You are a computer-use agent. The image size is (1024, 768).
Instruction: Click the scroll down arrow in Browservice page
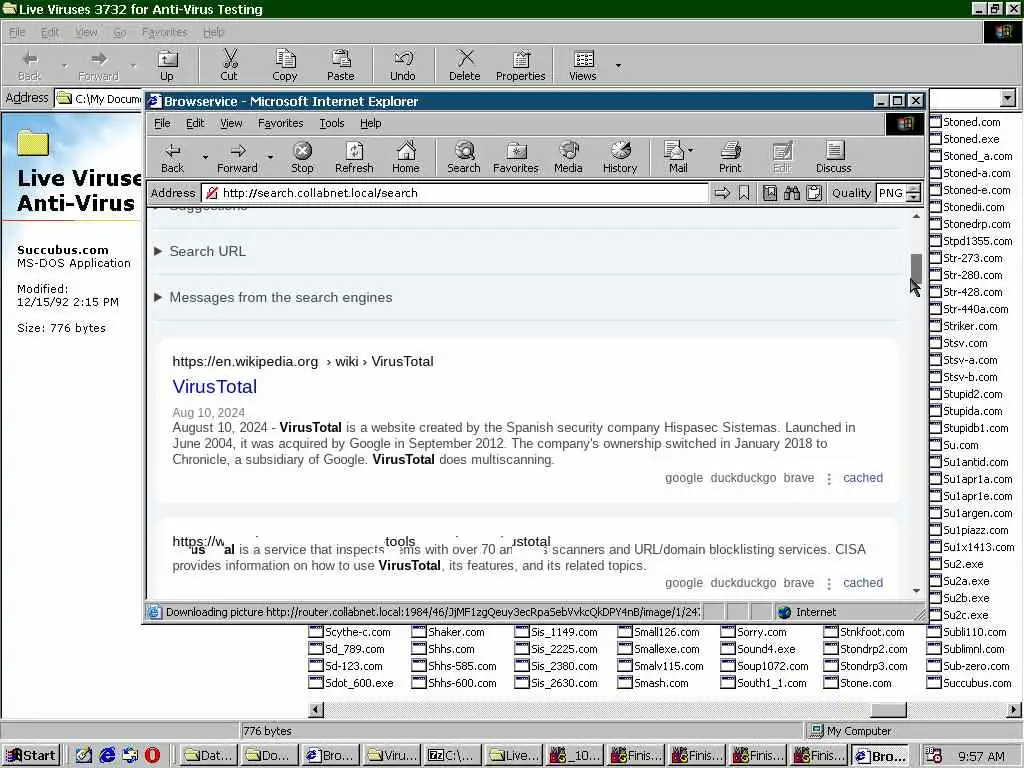point(916,590)
